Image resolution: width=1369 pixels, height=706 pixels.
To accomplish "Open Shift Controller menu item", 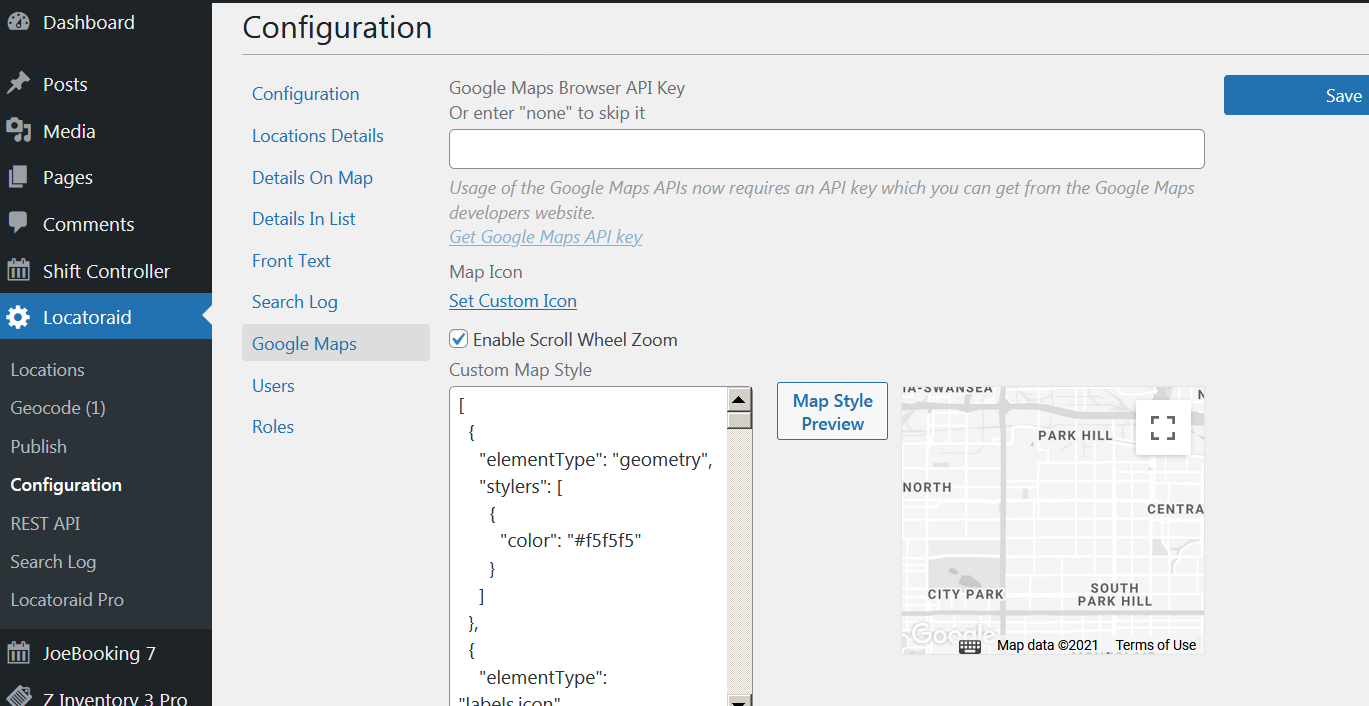I will tap(106, 271).
